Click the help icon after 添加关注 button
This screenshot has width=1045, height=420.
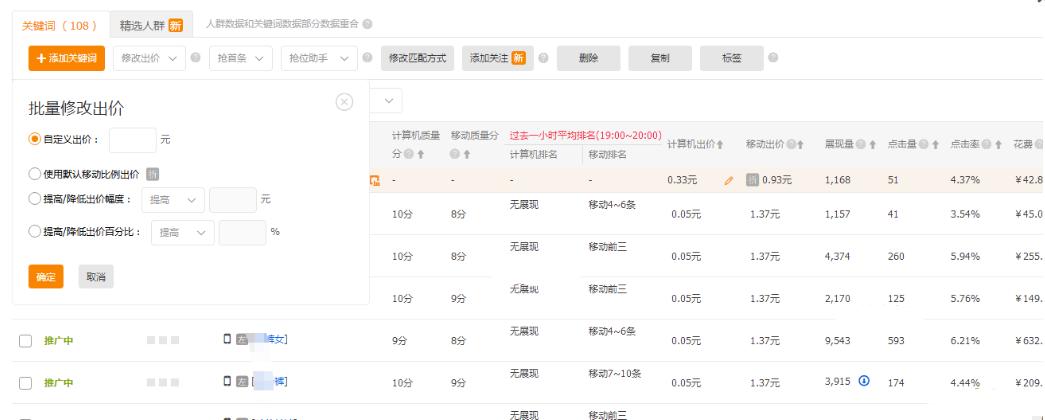(543, 58)
